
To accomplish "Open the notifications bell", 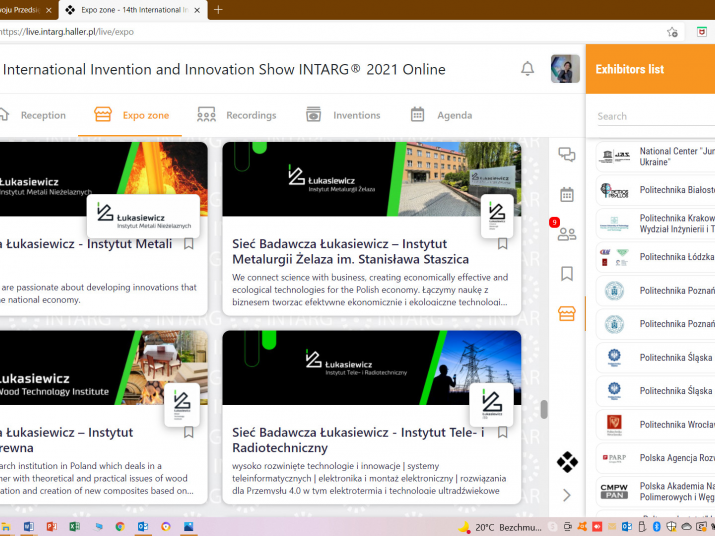I will (x=527, y=69).
